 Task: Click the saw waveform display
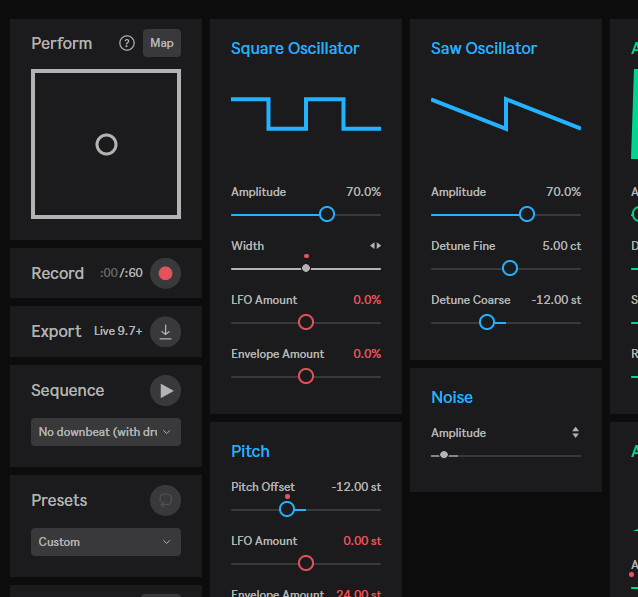click(506, 113)
